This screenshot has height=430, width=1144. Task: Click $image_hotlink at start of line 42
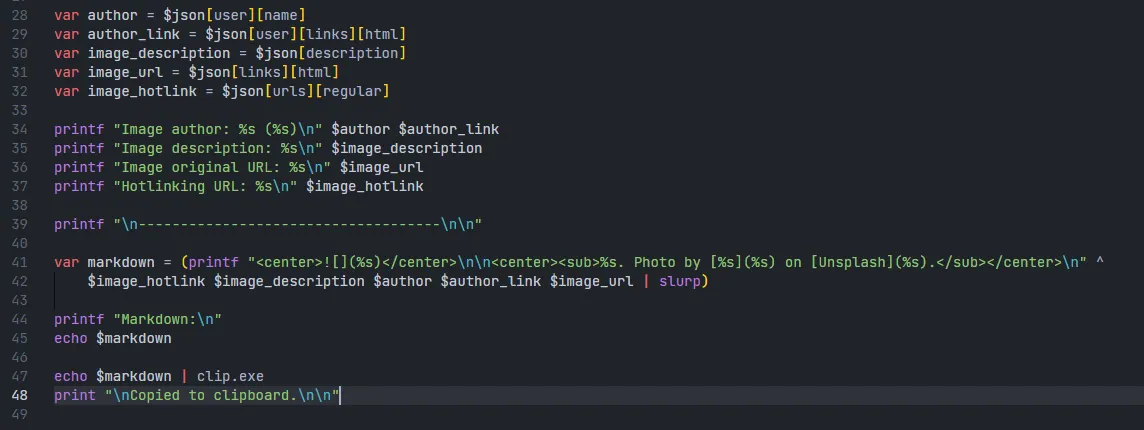[147, 281]
